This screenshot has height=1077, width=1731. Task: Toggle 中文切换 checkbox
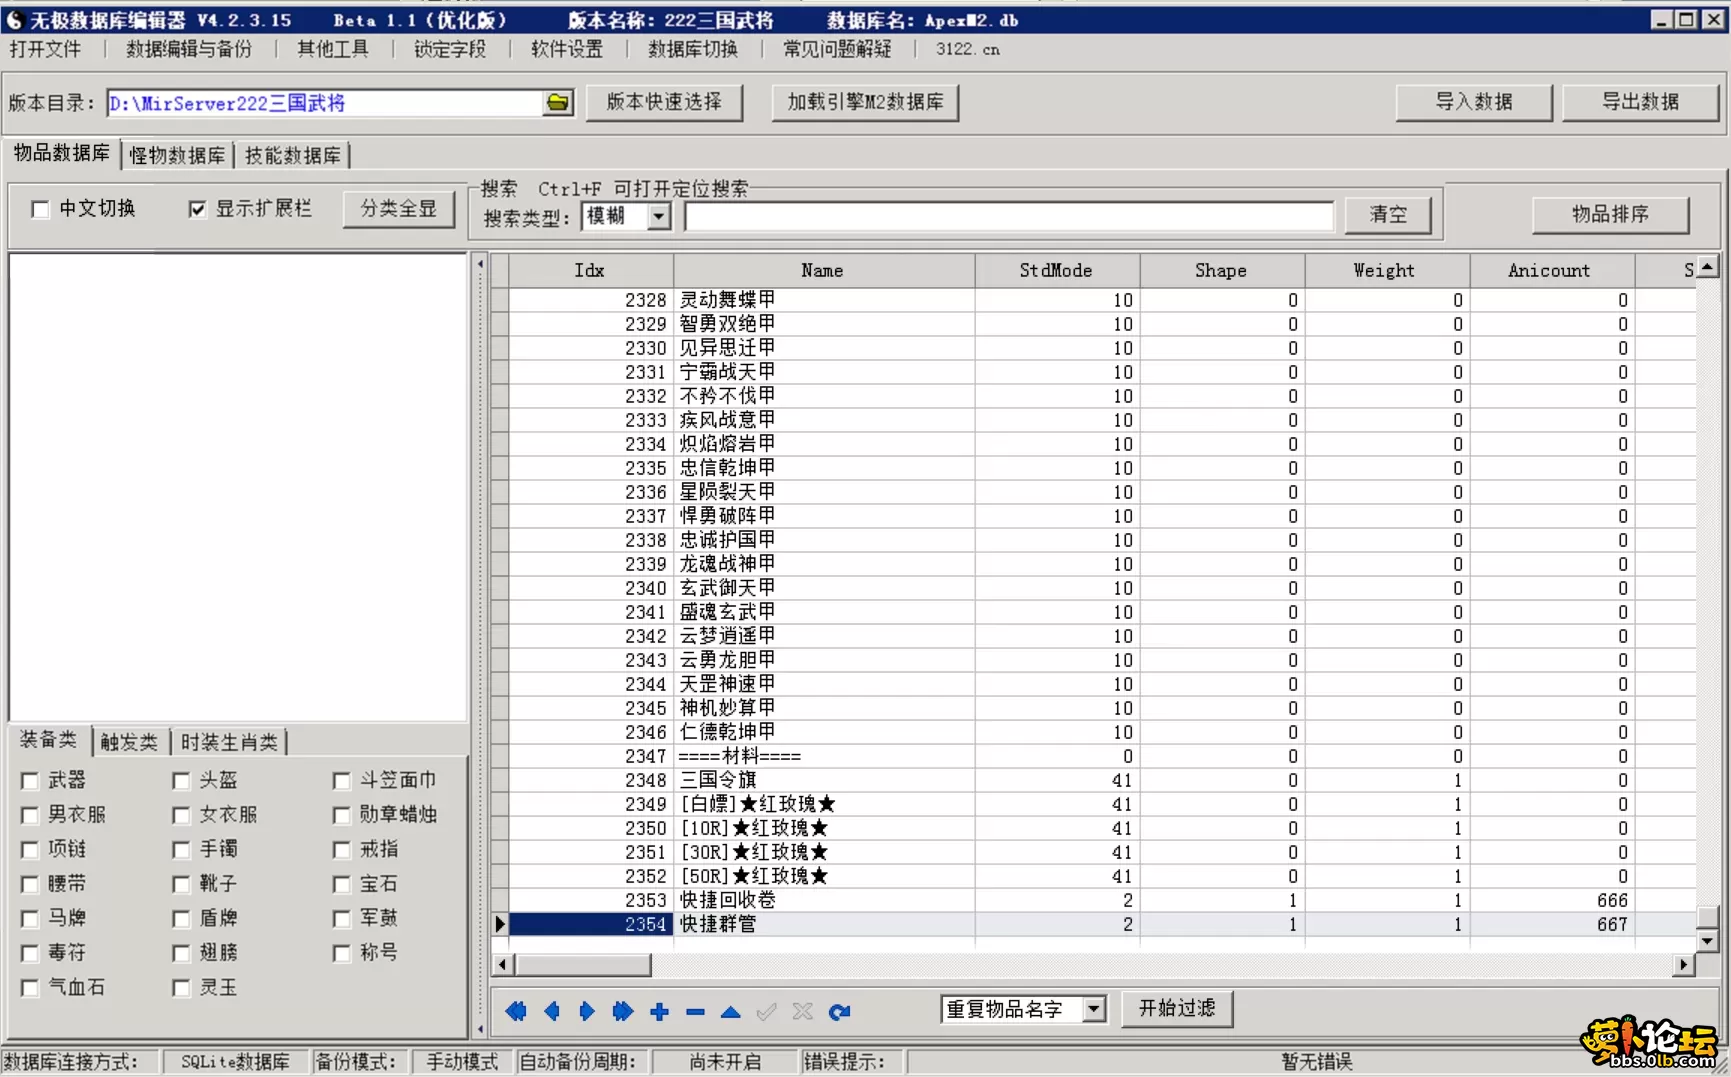tap(40, 209)
